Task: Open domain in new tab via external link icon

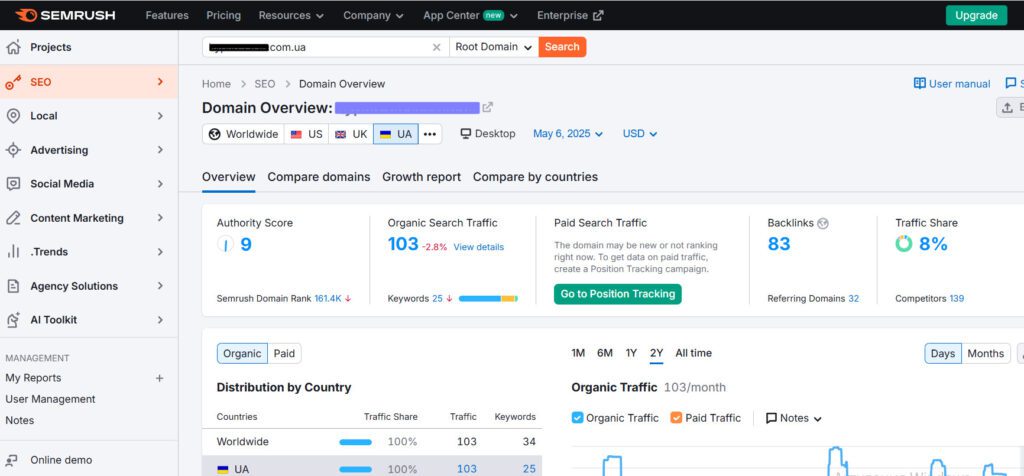Action: (487, 107)
